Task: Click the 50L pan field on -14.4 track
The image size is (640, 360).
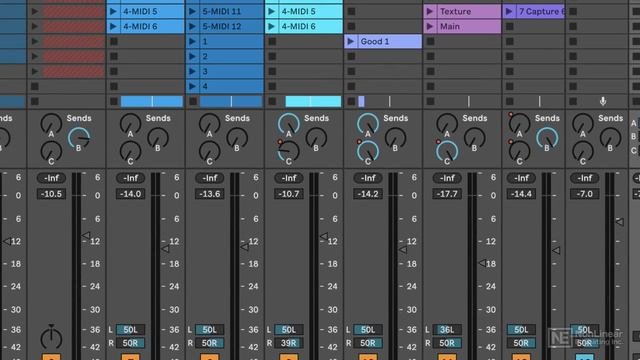Action: click(521, 329)
